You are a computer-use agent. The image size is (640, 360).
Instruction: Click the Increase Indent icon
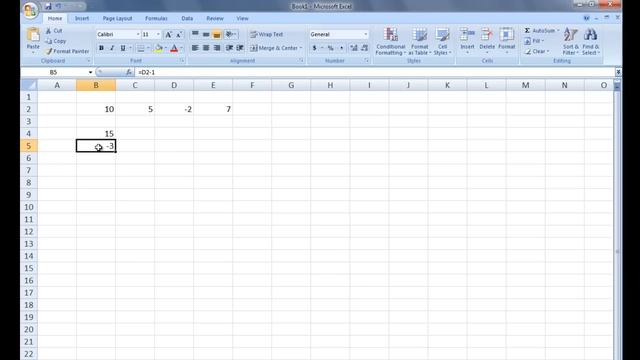tap(240, 48)
